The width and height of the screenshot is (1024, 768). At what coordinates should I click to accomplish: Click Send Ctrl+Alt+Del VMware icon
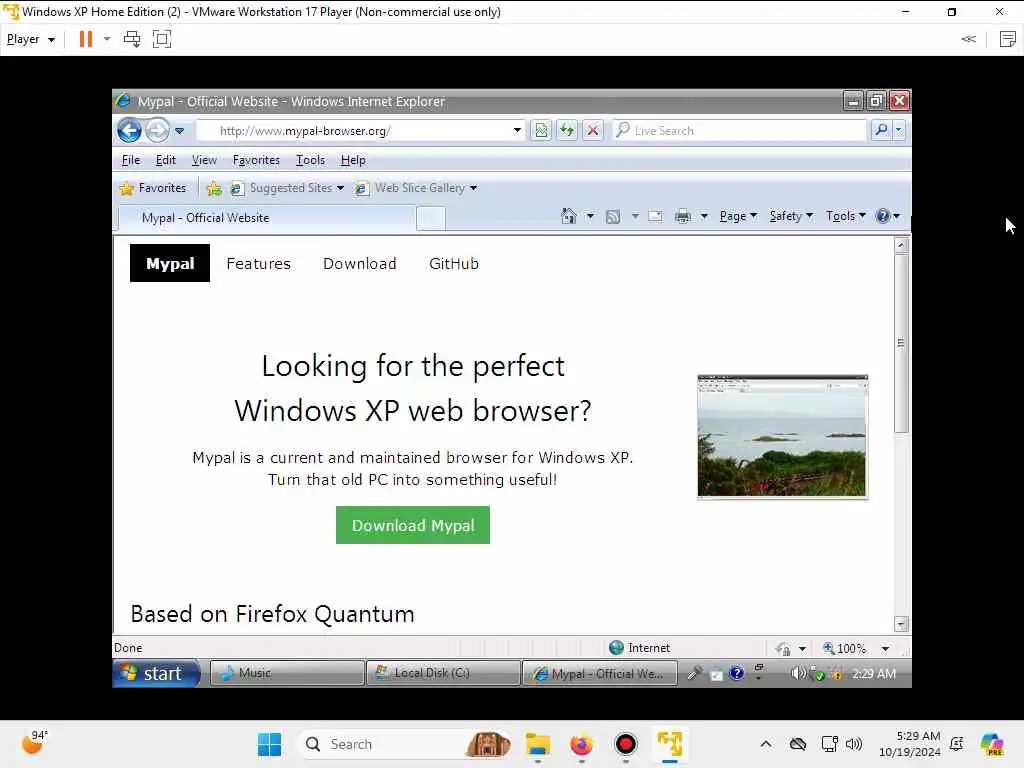click(132, 39)
